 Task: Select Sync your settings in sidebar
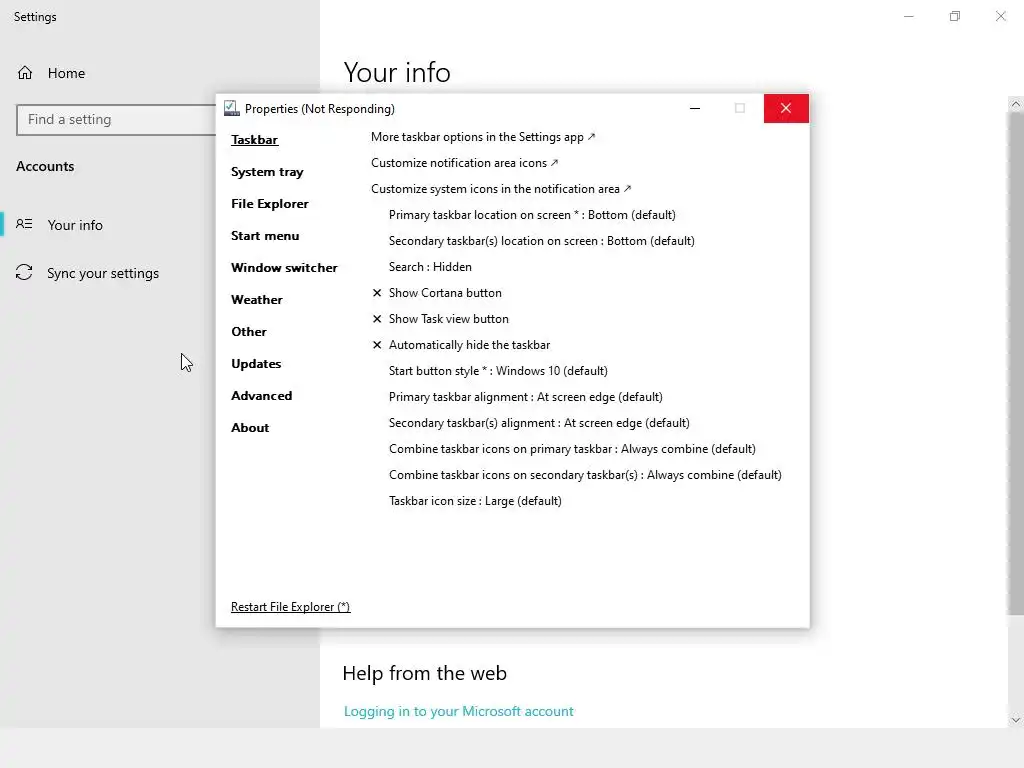click(103, 273)
